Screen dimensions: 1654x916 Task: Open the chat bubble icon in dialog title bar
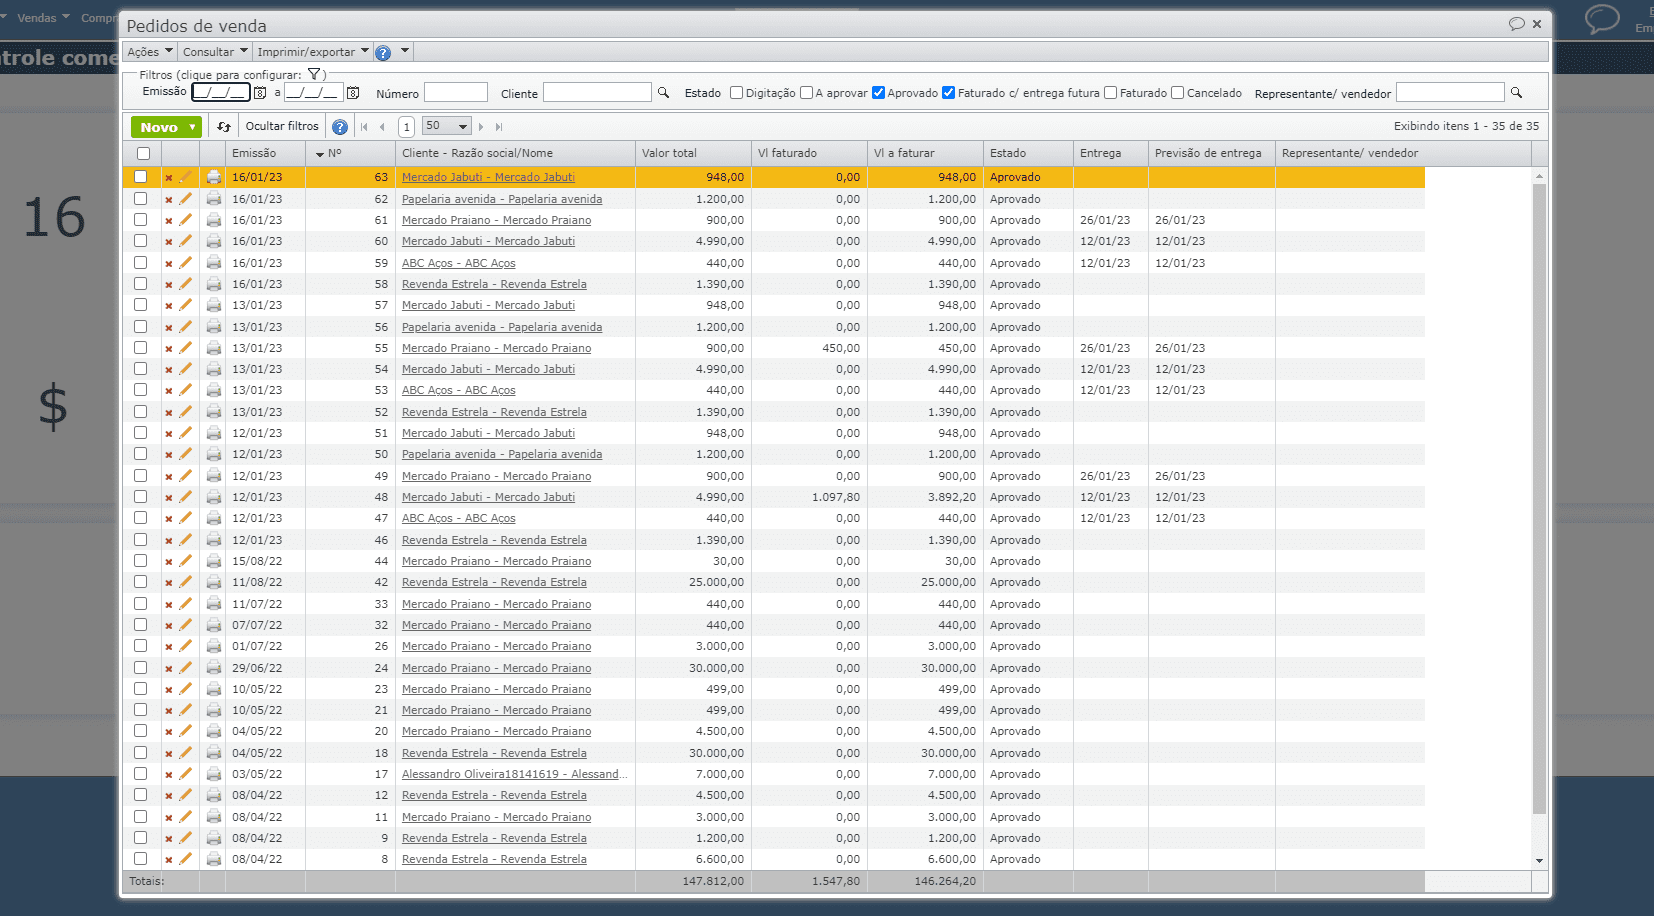[x=1516, y=24]
